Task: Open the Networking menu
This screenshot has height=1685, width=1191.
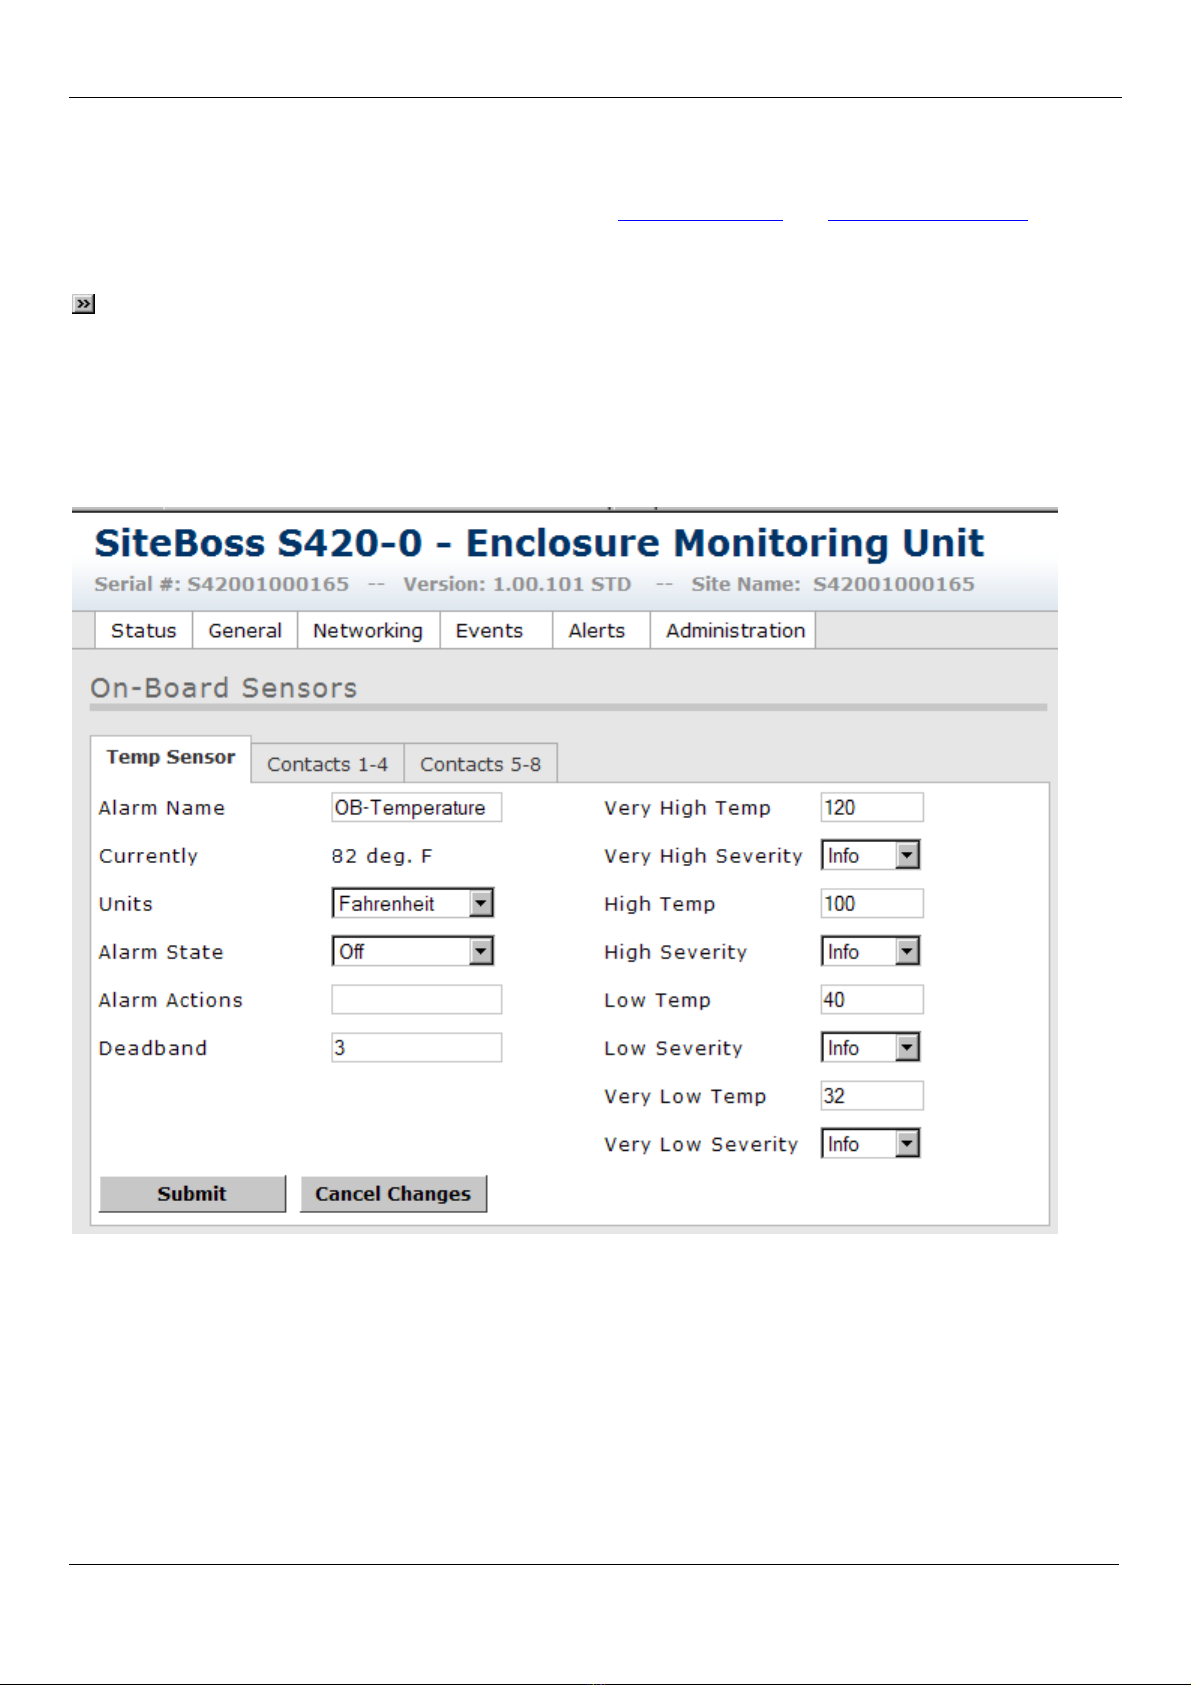Action: (x=368, y=631)
